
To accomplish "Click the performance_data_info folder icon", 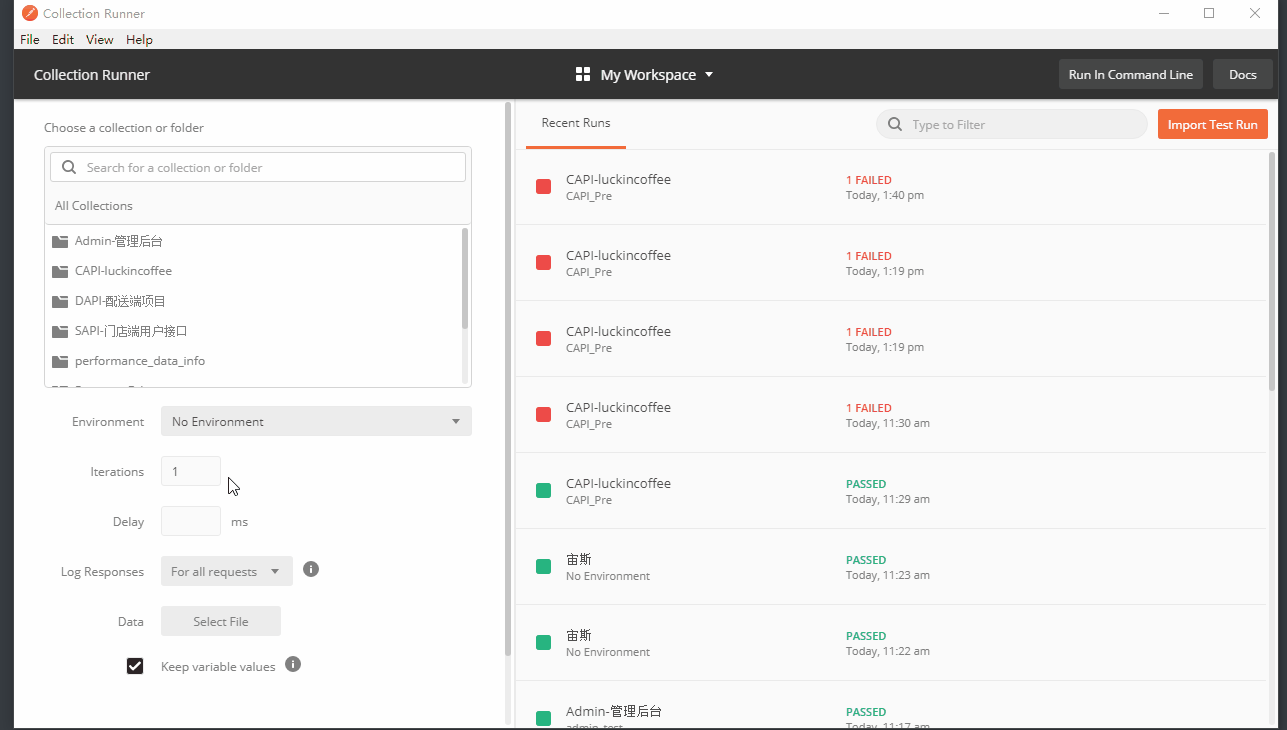I will [60, 361].
